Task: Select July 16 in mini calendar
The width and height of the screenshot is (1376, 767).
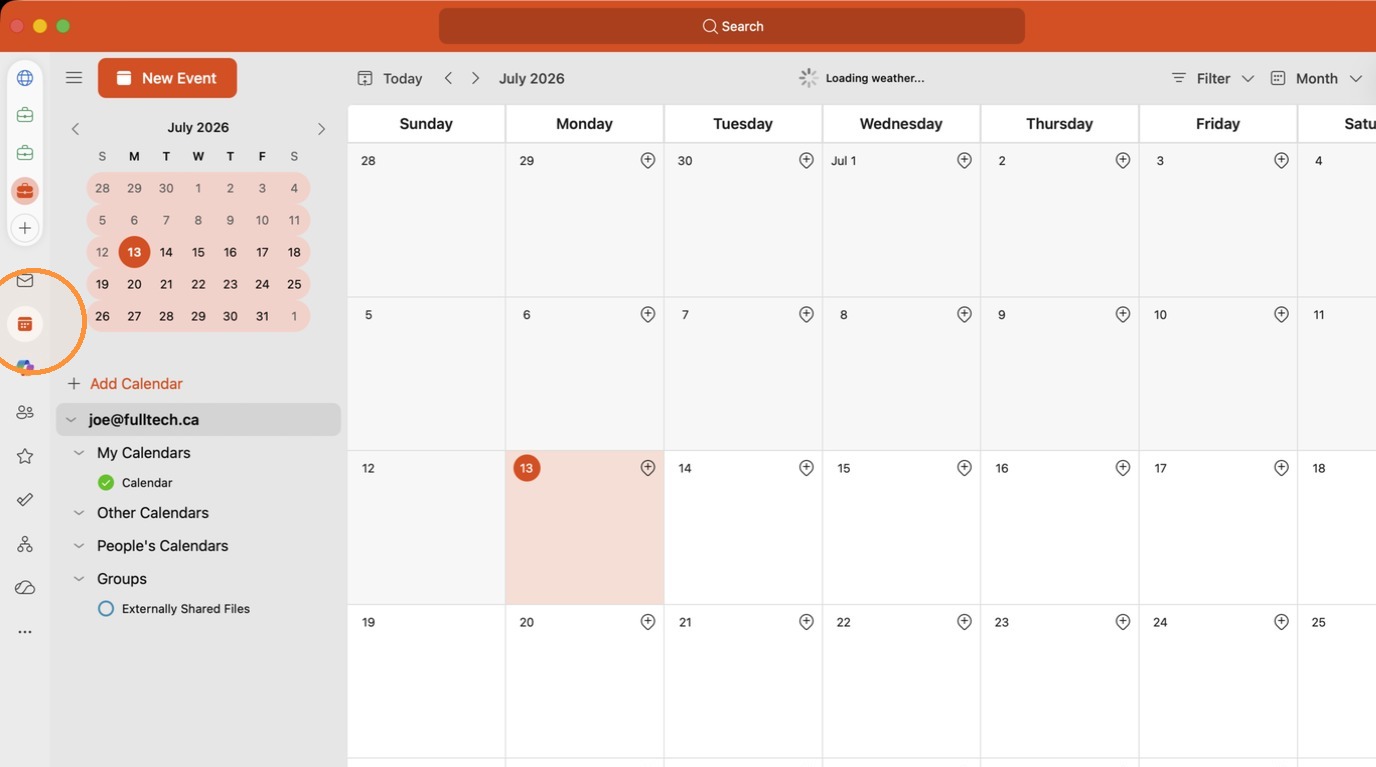Action: point(230,252)
